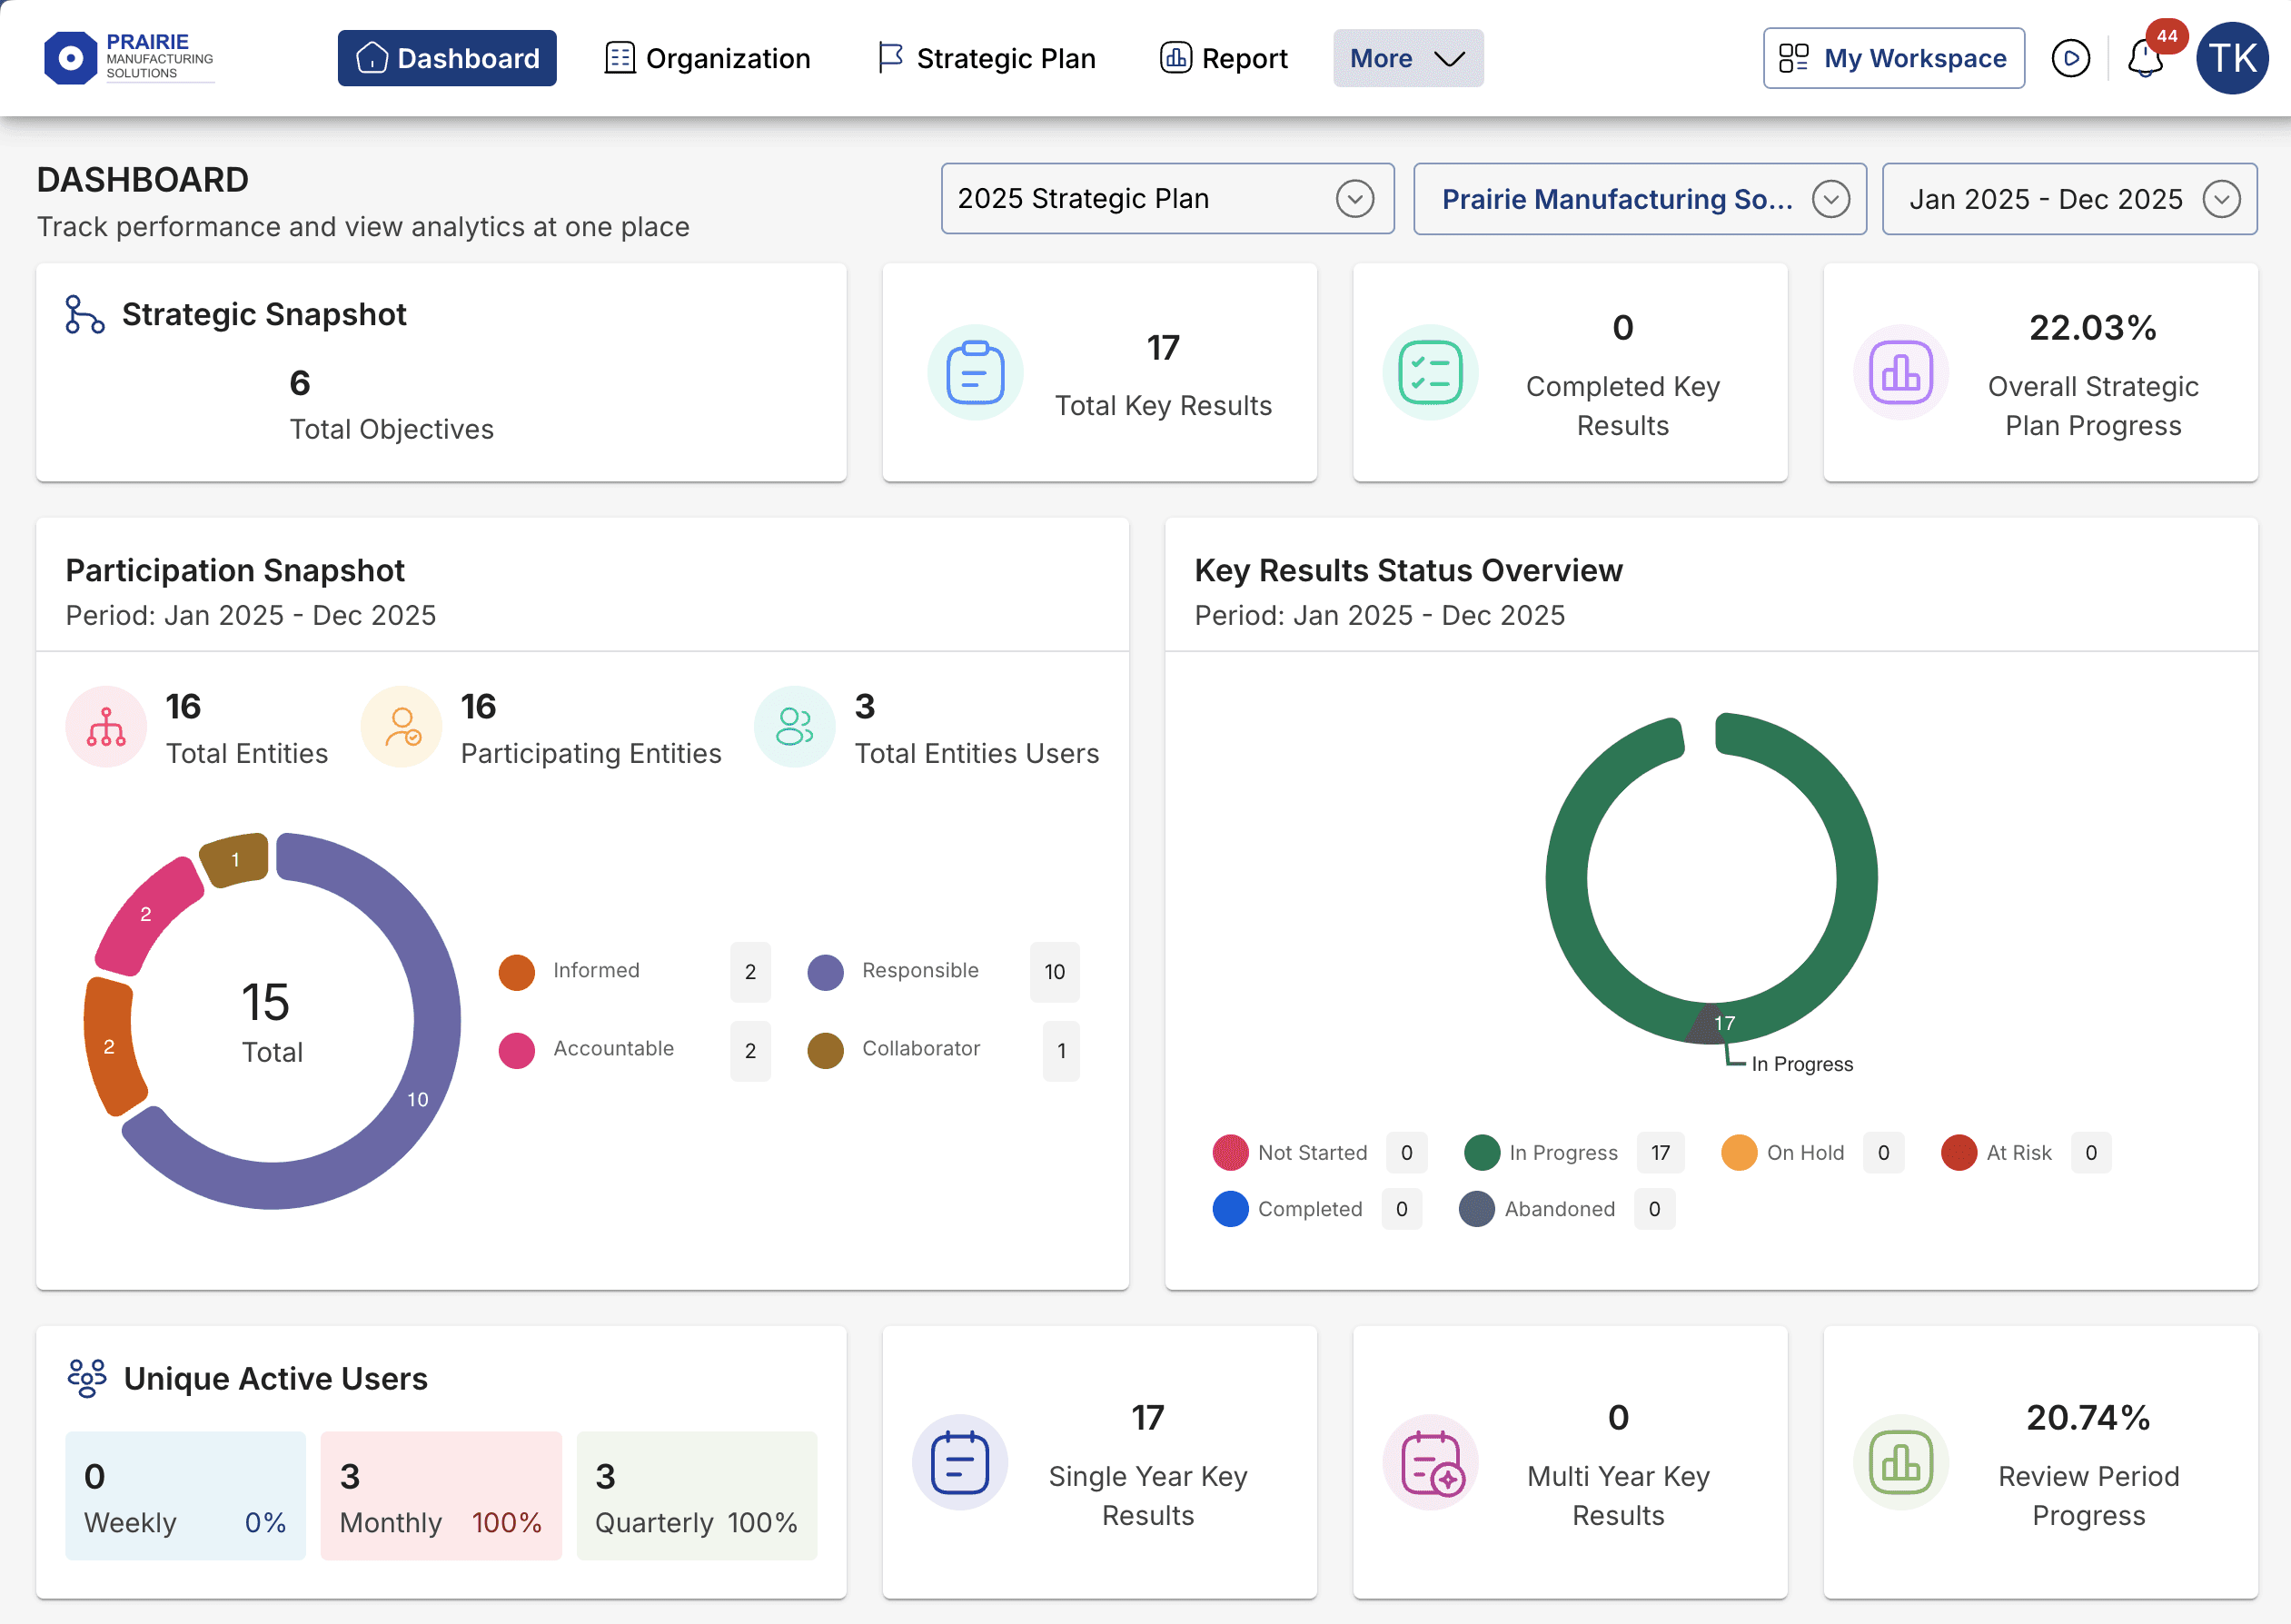This screenshot has height=1624, width=2291.
Task: Click the Multi Year Key Results calendar icon
Action: pyautogui.click(x=1431, y=1463)
